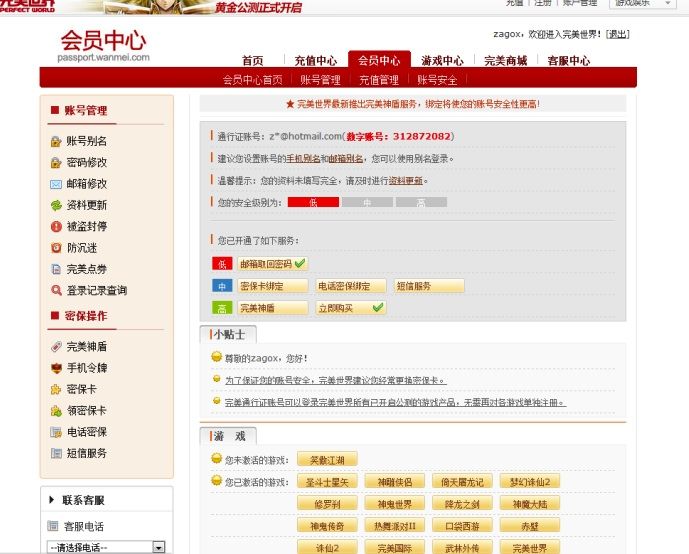Click the 密保卡 update tip link
This screenshot has width=689, height=554.
coord(336,380)
